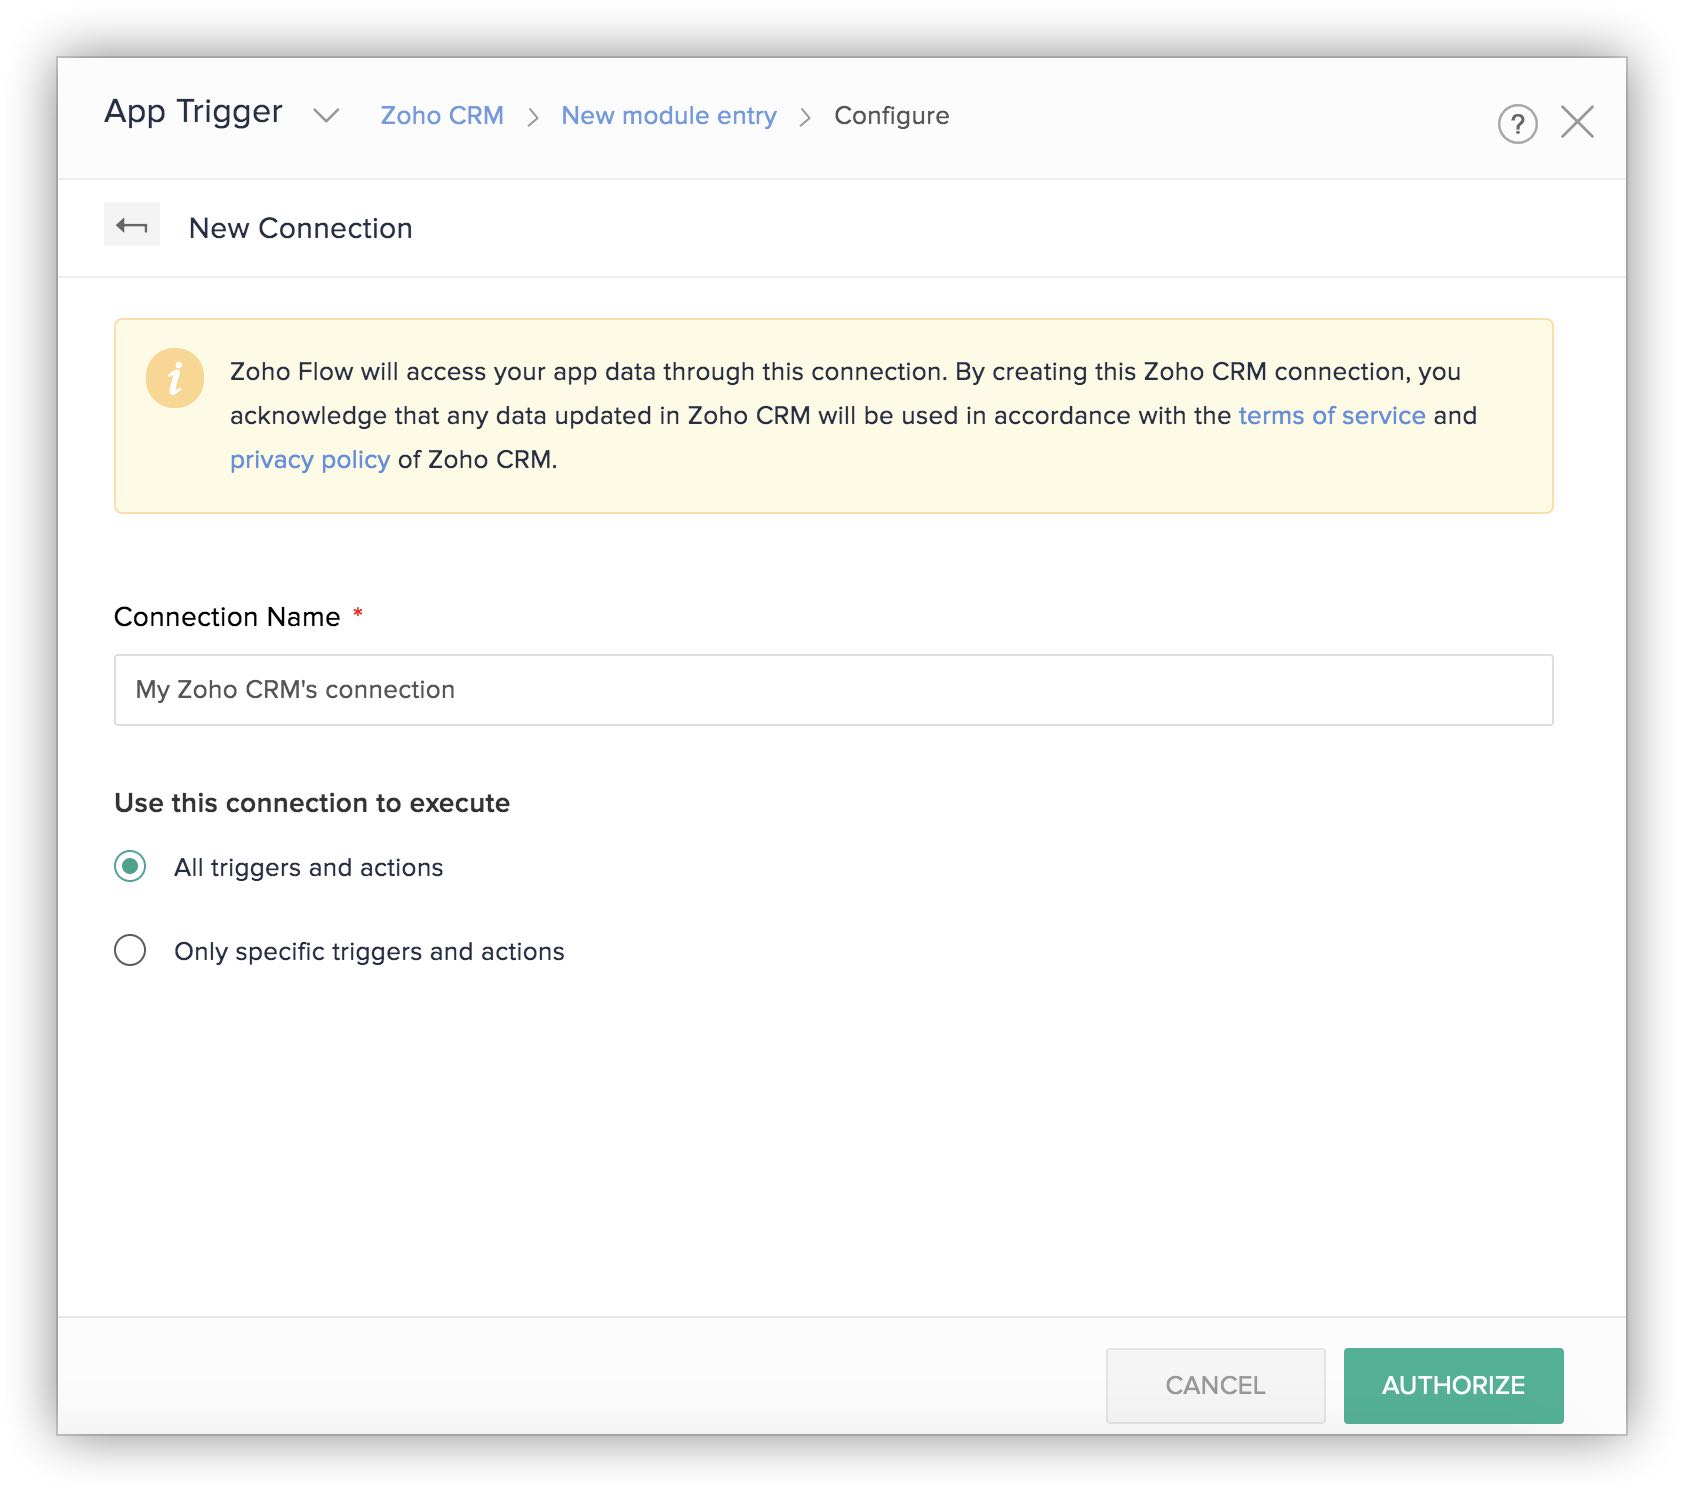Click the New Connection heading
This screenshot has height=1492, width=1684.
pos(300,228)
